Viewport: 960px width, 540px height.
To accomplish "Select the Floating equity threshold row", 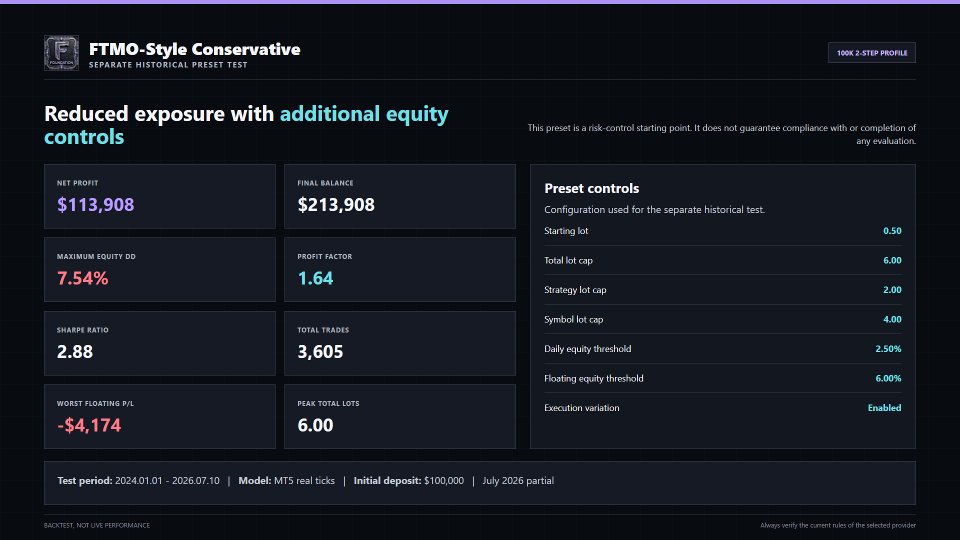I will (722, 378).
